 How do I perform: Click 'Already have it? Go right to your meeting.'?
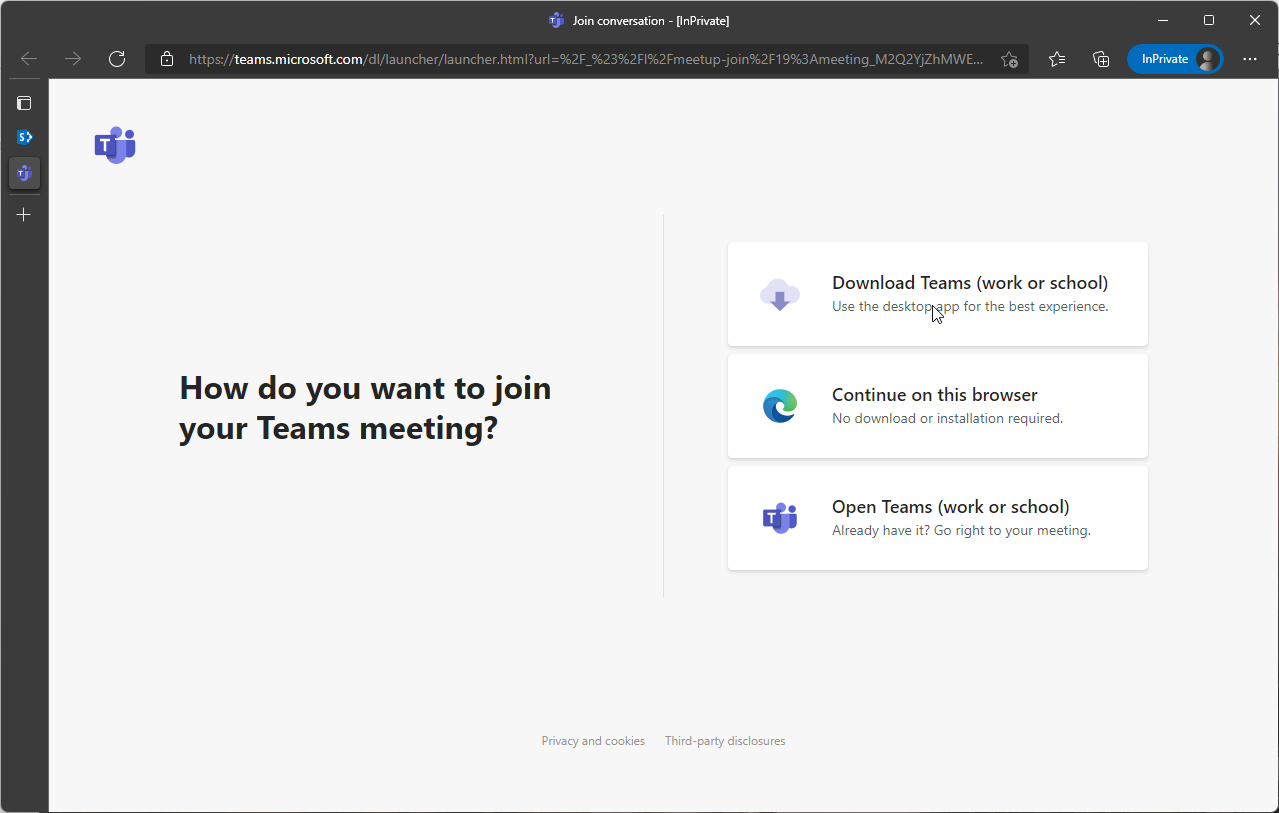[x=961, y=531]
